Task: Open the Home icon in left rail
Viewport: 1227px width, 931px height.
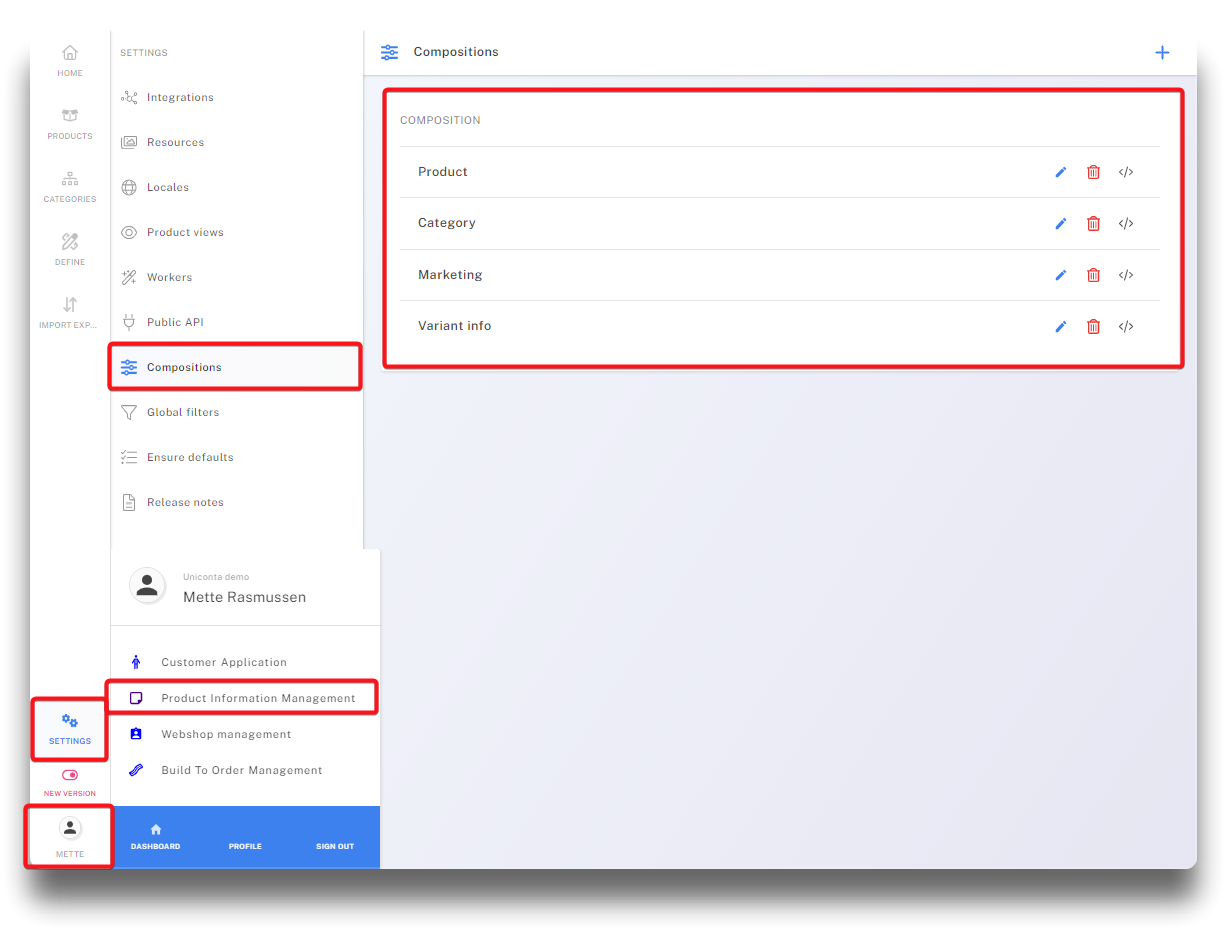Action: coord(70,60)
